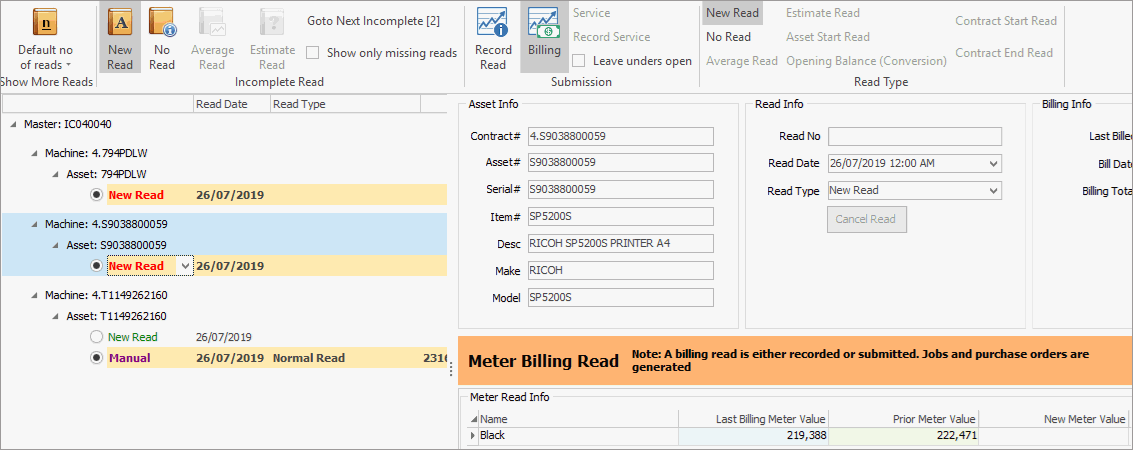Click the Read No input field
Image resolution: width=1133 pixels, height=450 pixels.
click(914, 137)
